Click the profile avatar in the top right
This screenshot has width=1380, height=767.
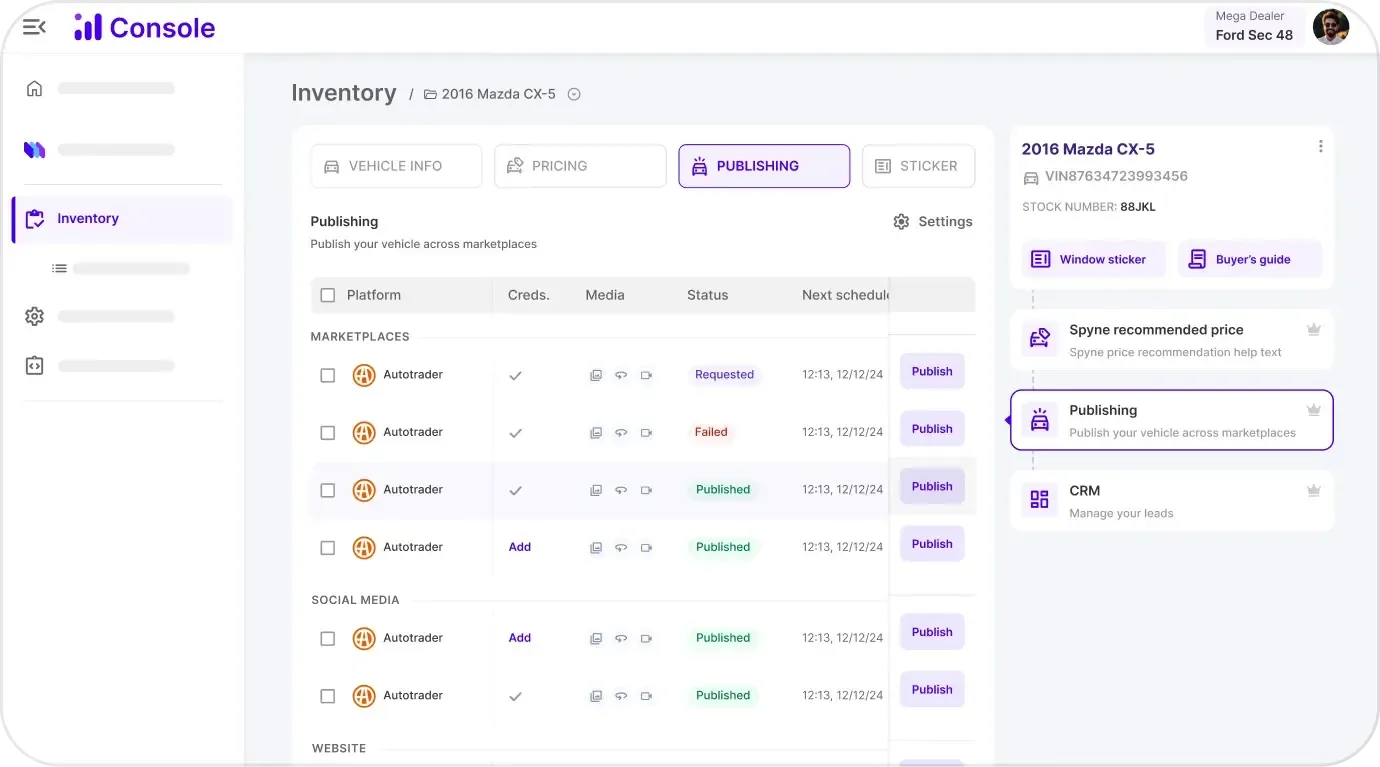(1331, 26)
